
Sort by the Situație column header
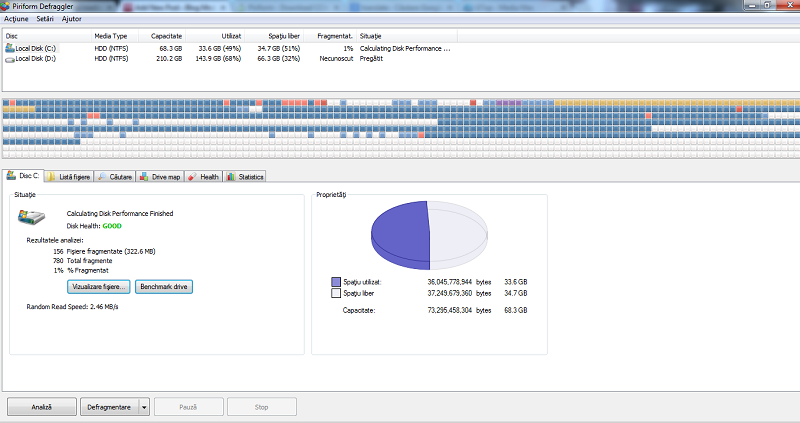[407, 36]
